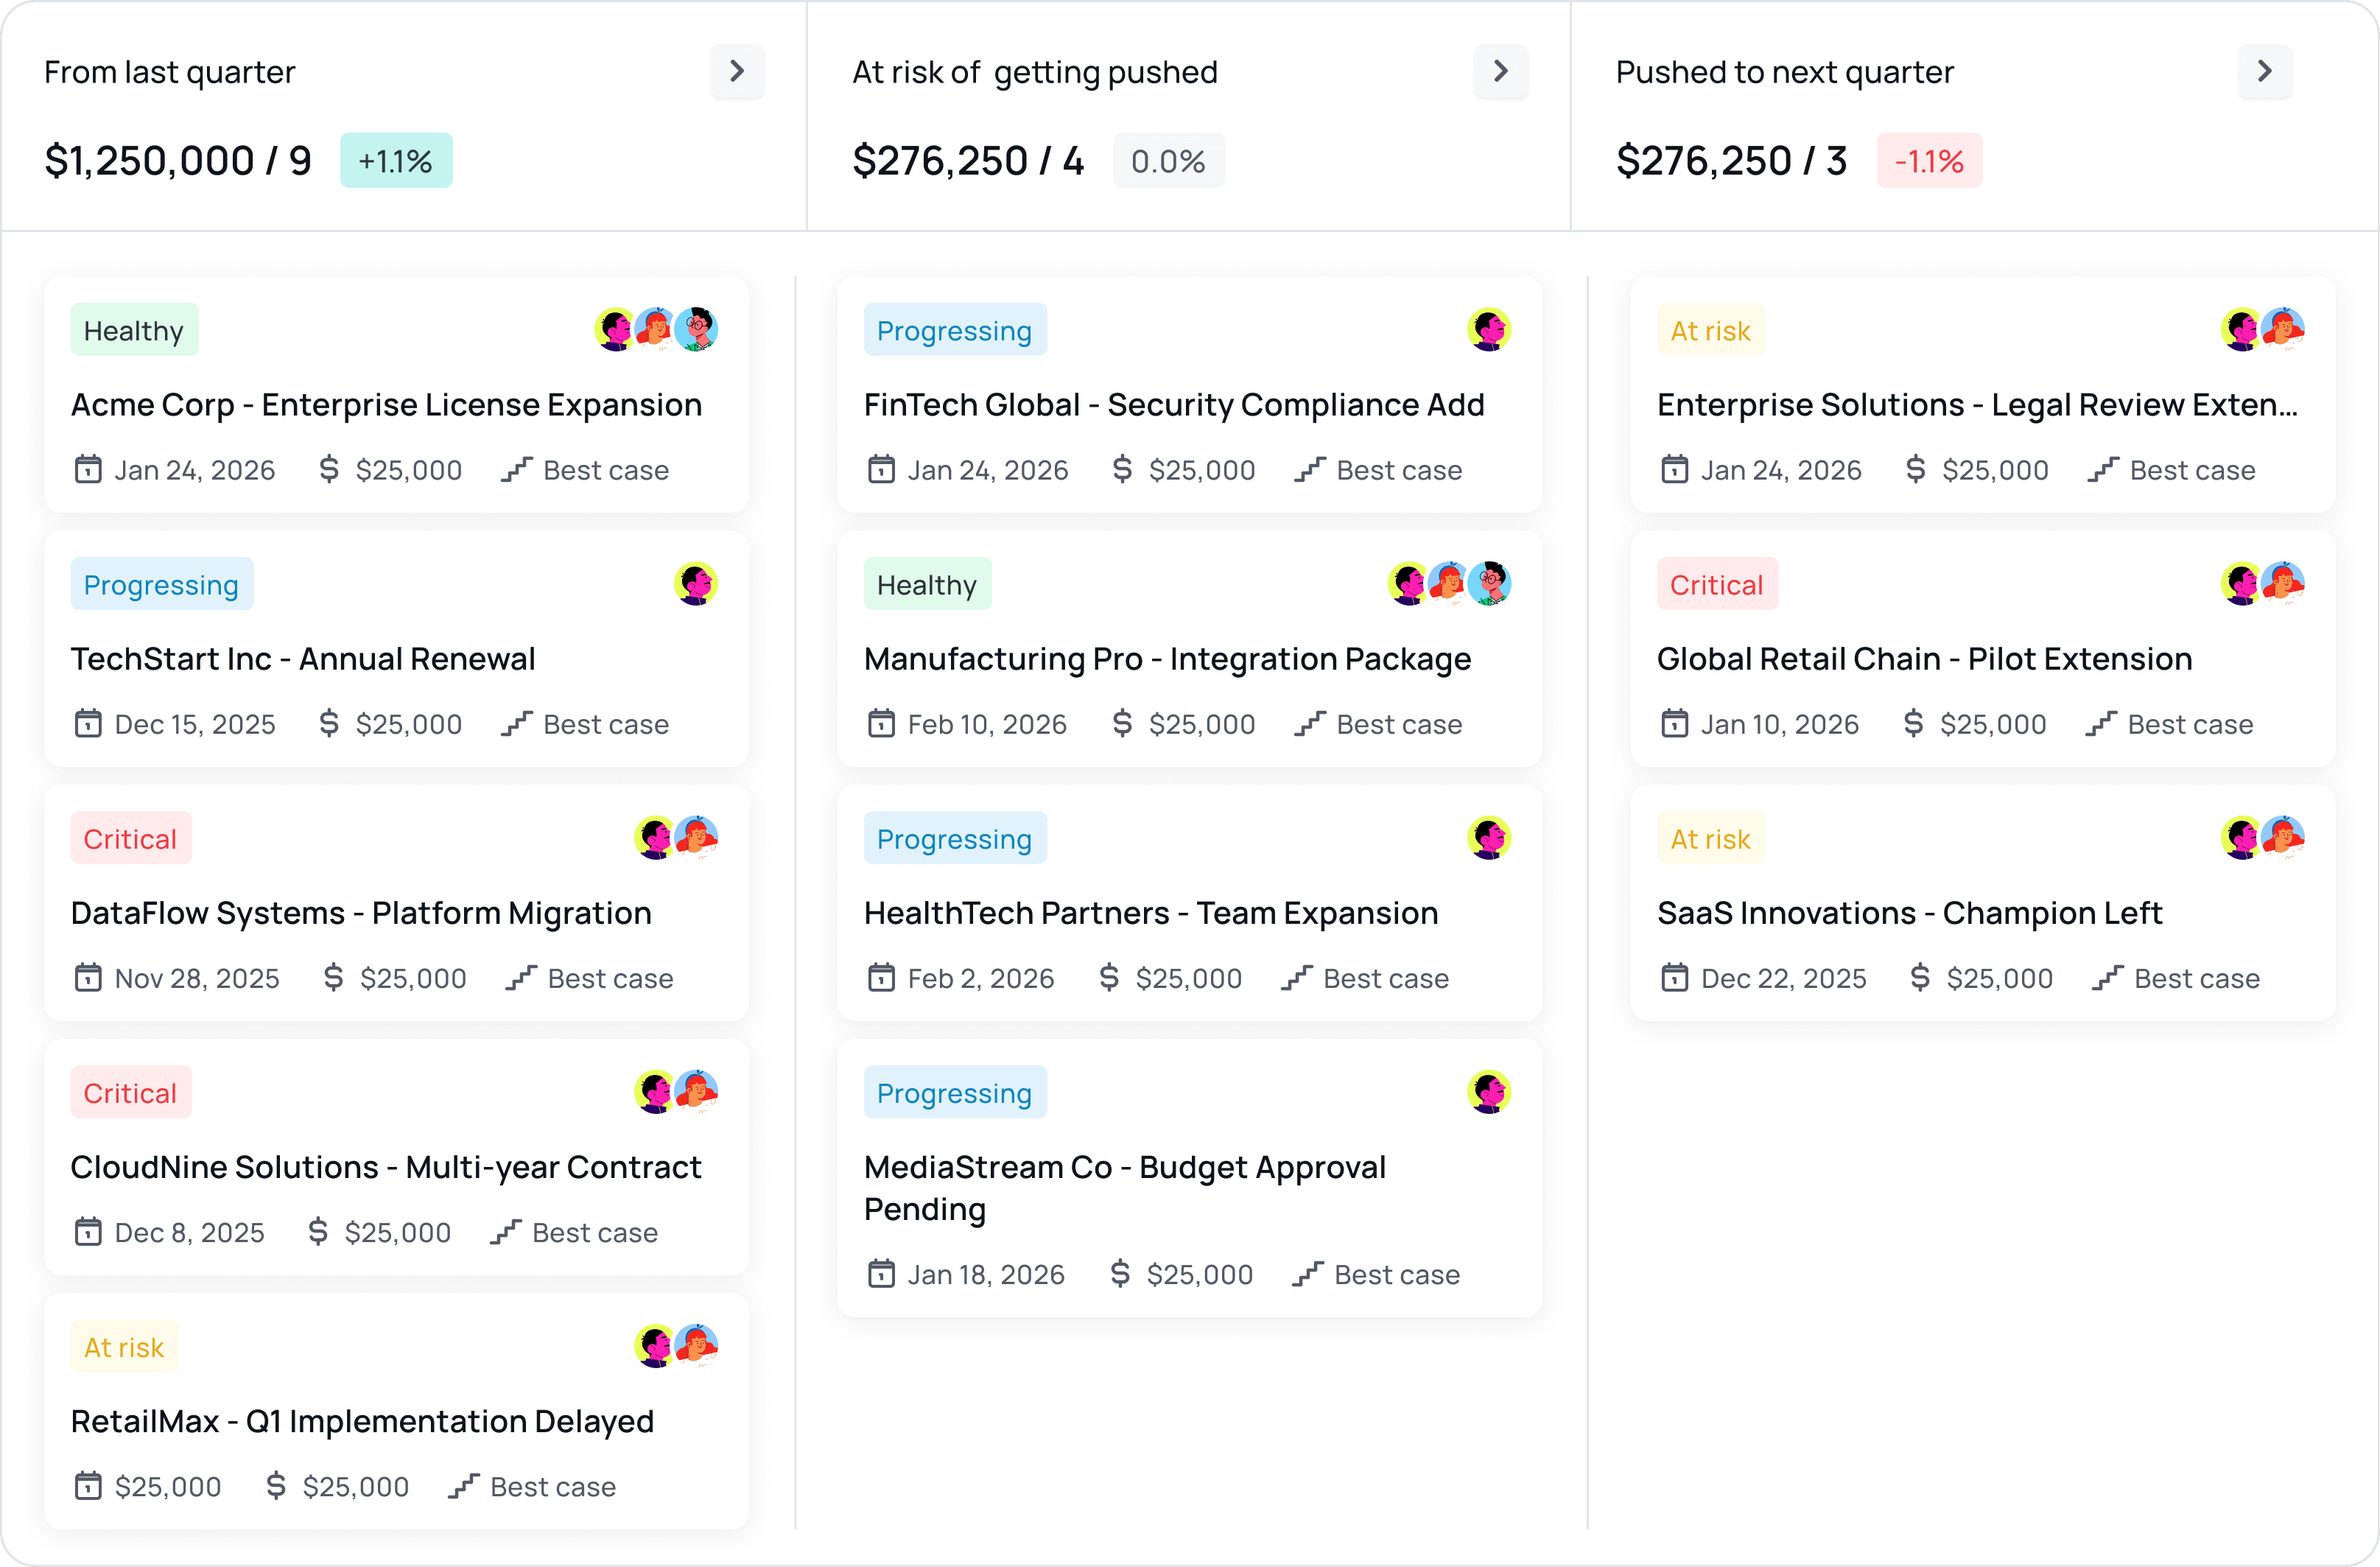Click glasses avatar on Manufacturing Pro card
This screenshot has height=1567, width=2380.
pyautogui.click(x=1490, y=583)
